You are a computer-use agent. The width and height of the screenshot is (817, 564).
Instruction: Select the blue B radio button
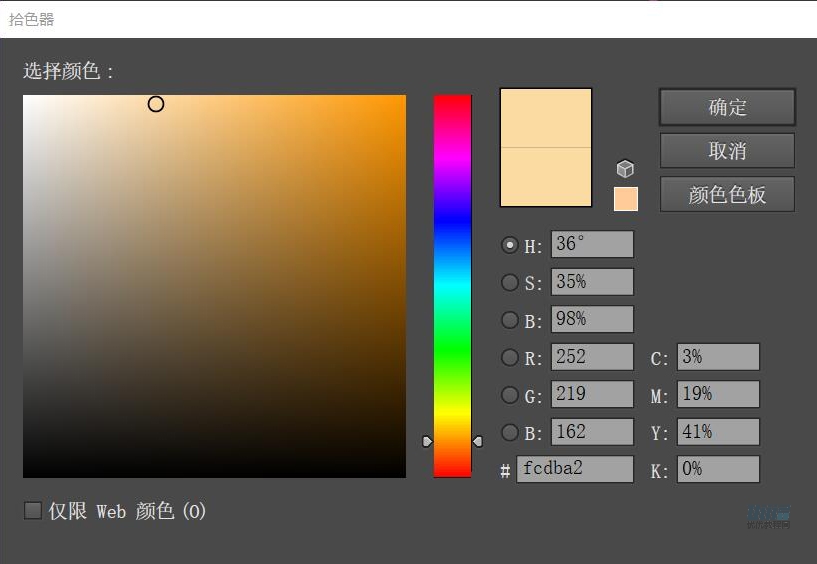(x=510, y=432)
